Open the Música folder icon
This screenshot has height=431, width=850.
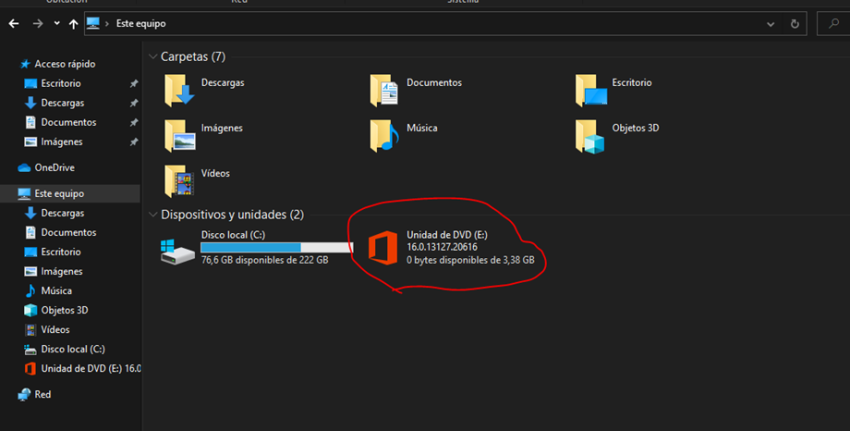(385, 135)
